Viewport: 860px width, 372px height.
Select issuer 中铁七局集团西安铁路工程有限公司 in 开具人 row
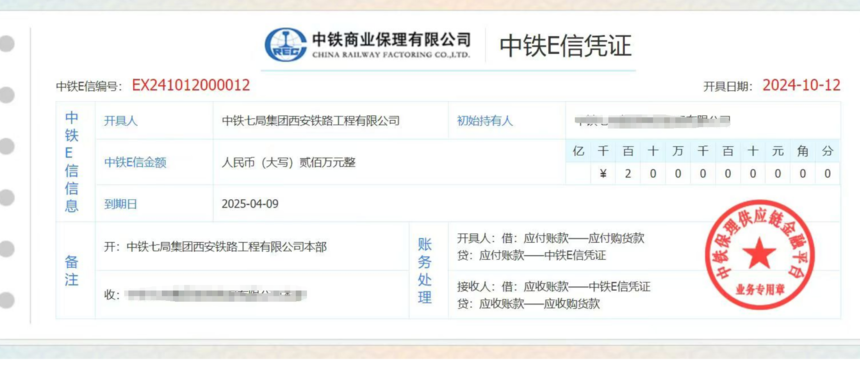click(310, 121)
